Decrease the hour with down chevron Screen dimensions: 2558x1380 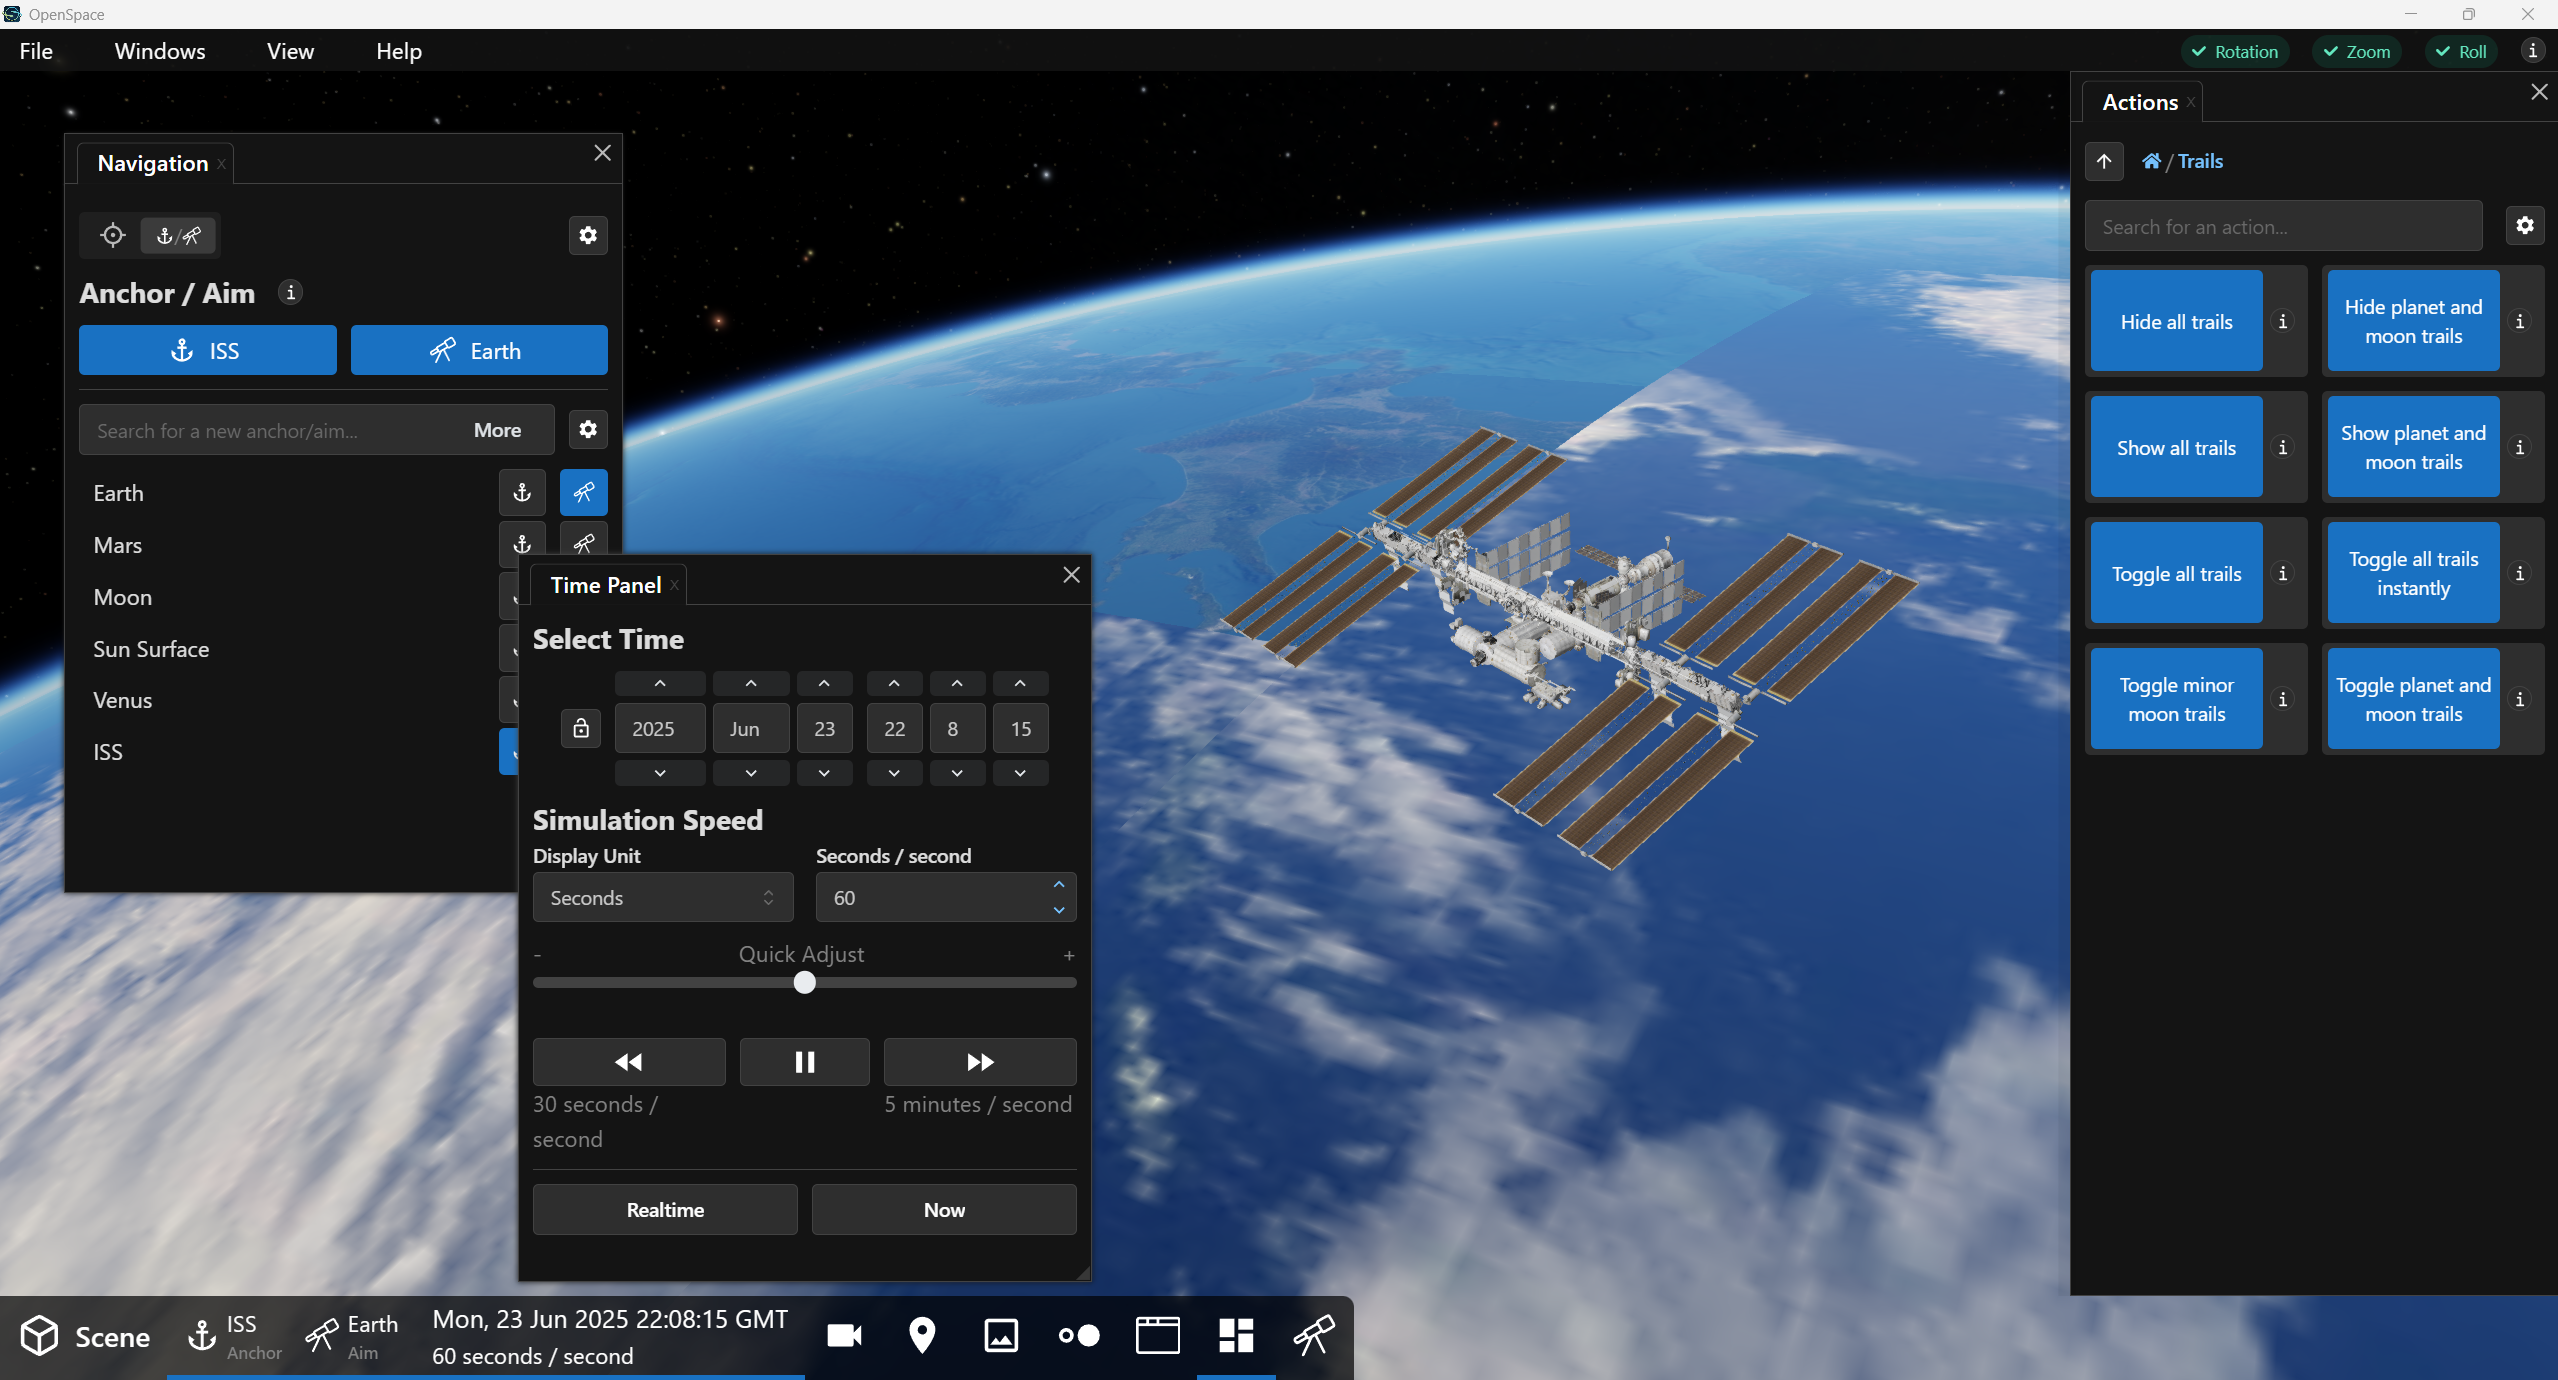(x=894, y=773)
